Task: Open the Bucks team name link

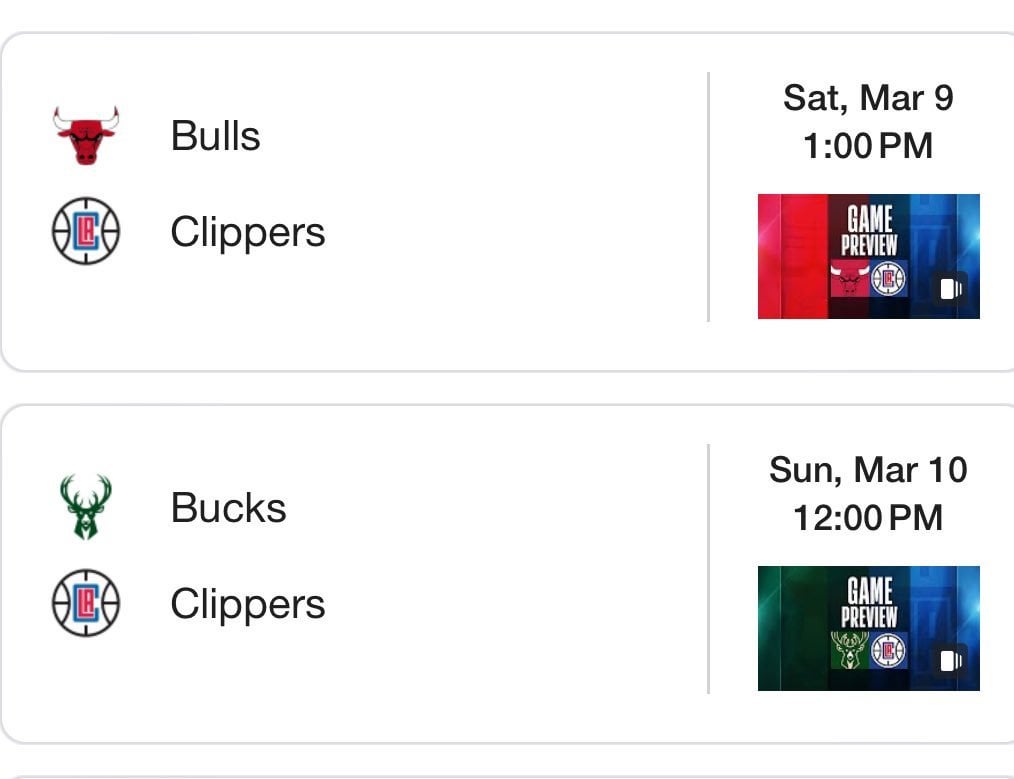Action: click(228, 508)
